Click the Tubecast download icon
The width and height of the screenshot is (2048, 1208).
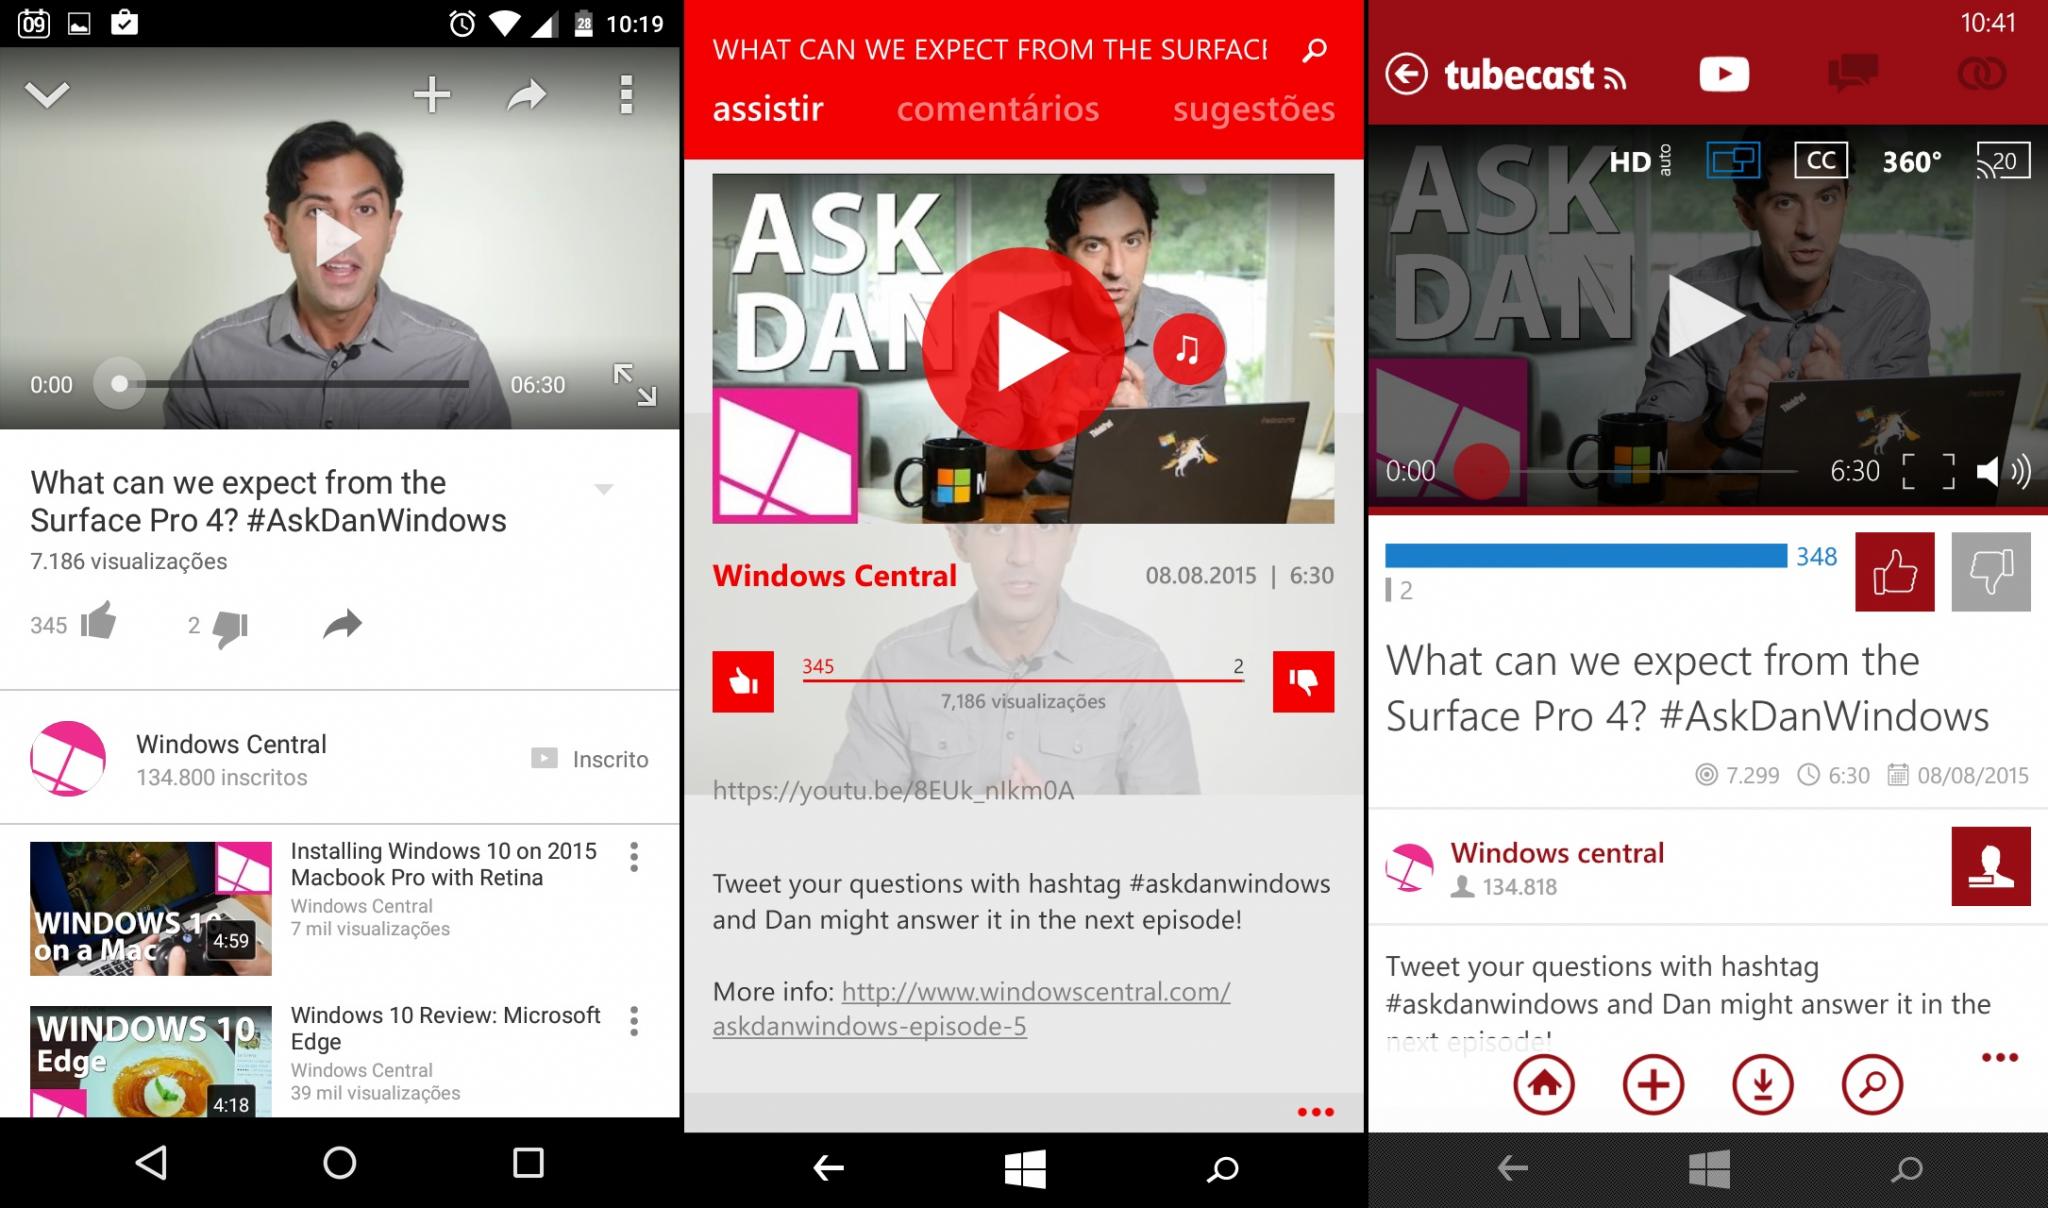[1762, 1085]
